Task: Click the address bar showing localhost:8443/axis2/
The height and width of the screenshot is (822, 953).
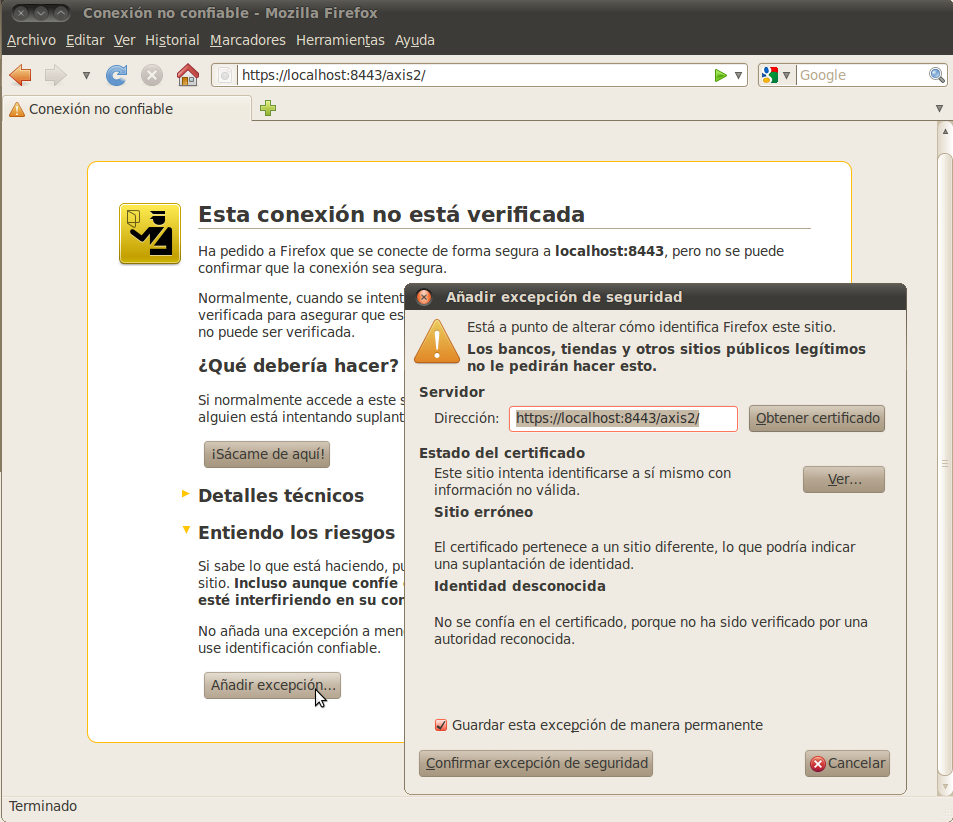Action: 474,75
